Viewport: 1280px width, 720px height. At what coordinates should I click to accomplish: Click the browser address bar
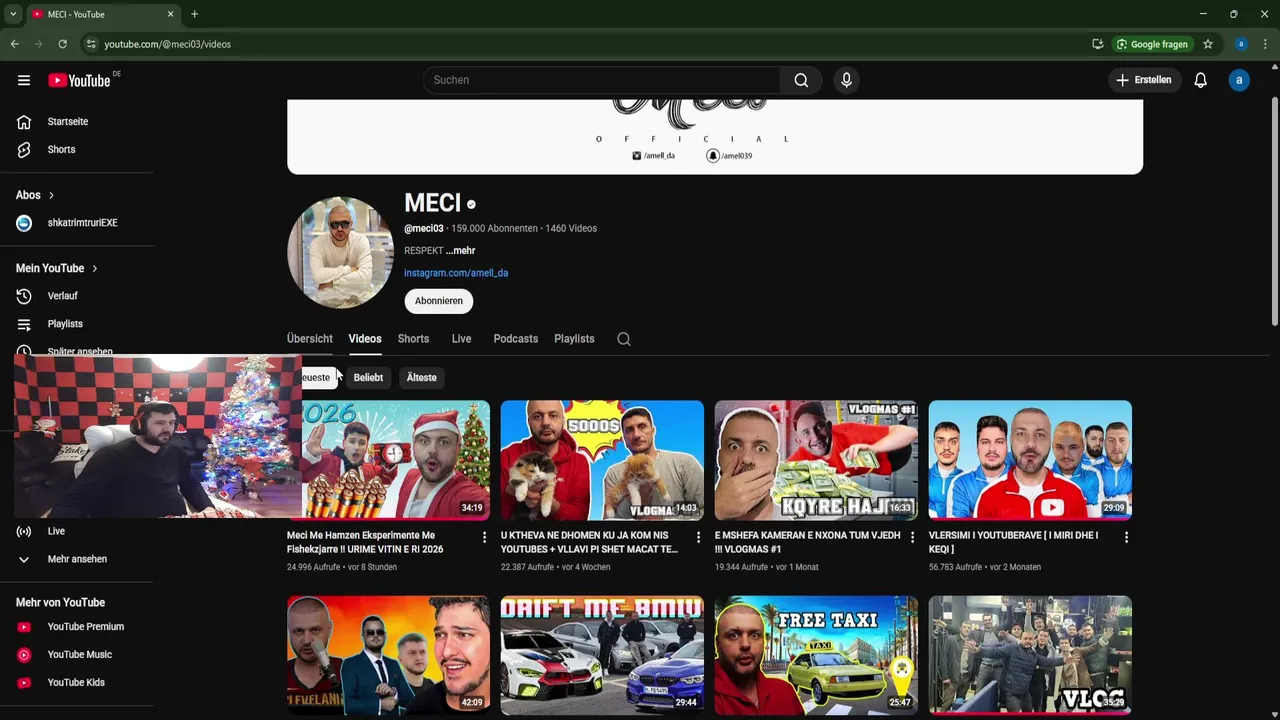(x=590, y=44)
